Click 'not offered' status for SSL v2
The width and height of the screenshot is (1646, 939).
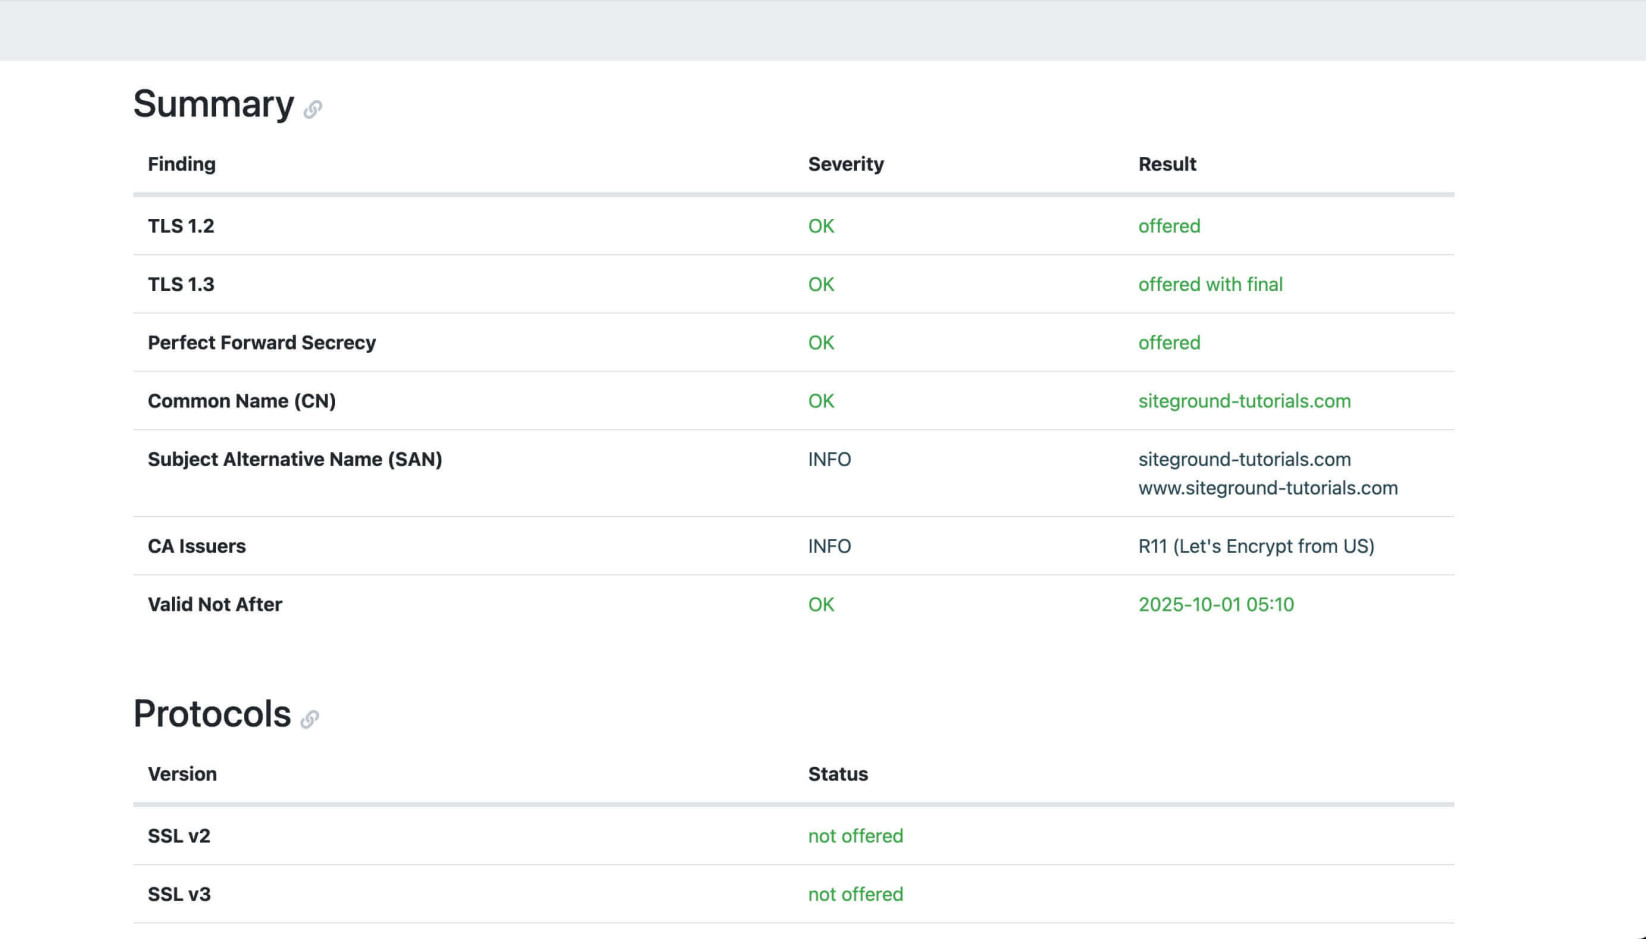(x=856, y=836)
